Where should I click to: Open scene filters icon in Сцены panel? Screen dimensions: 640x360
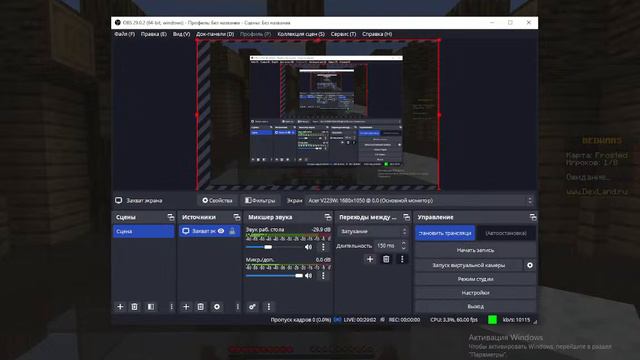pyautogui.click(x=151, y=307)
